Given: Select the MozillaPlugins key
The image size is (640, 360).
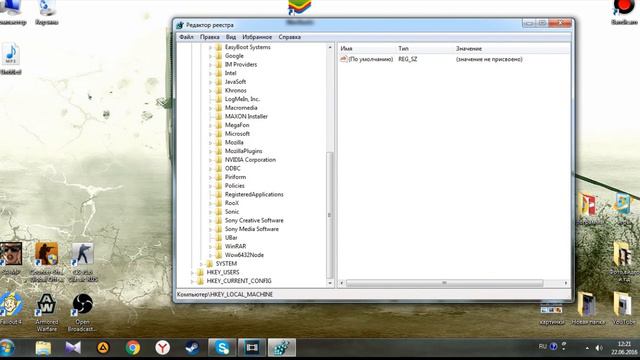Looking at the screenshot, I should click(243, 151).
